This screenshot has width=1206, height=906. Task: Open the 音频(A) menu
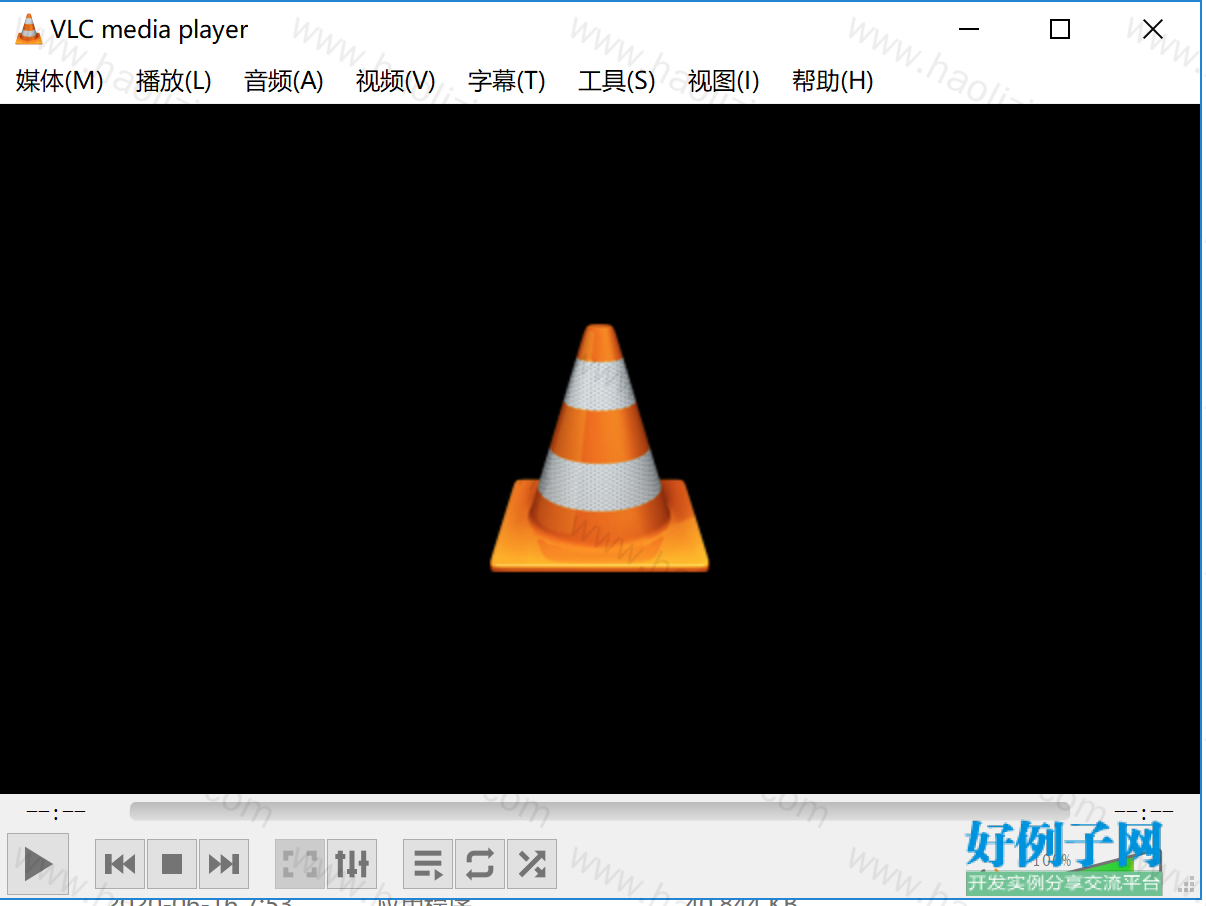click(284, 81)
